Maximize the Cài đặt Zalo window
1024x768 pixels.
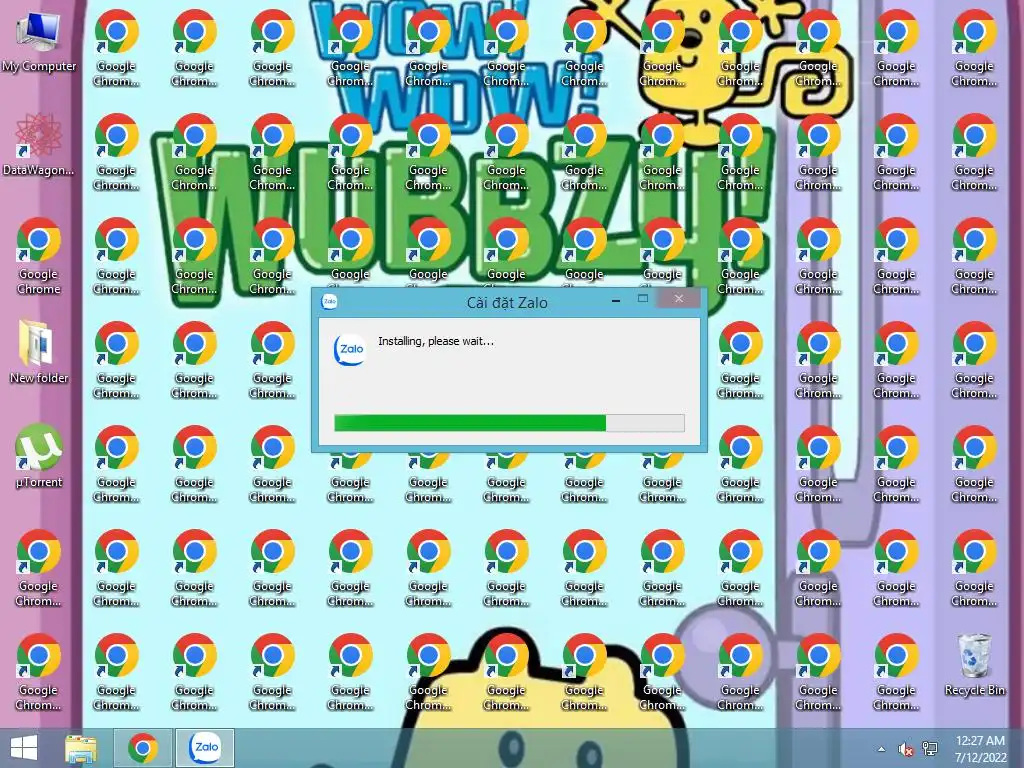point(643,298)
